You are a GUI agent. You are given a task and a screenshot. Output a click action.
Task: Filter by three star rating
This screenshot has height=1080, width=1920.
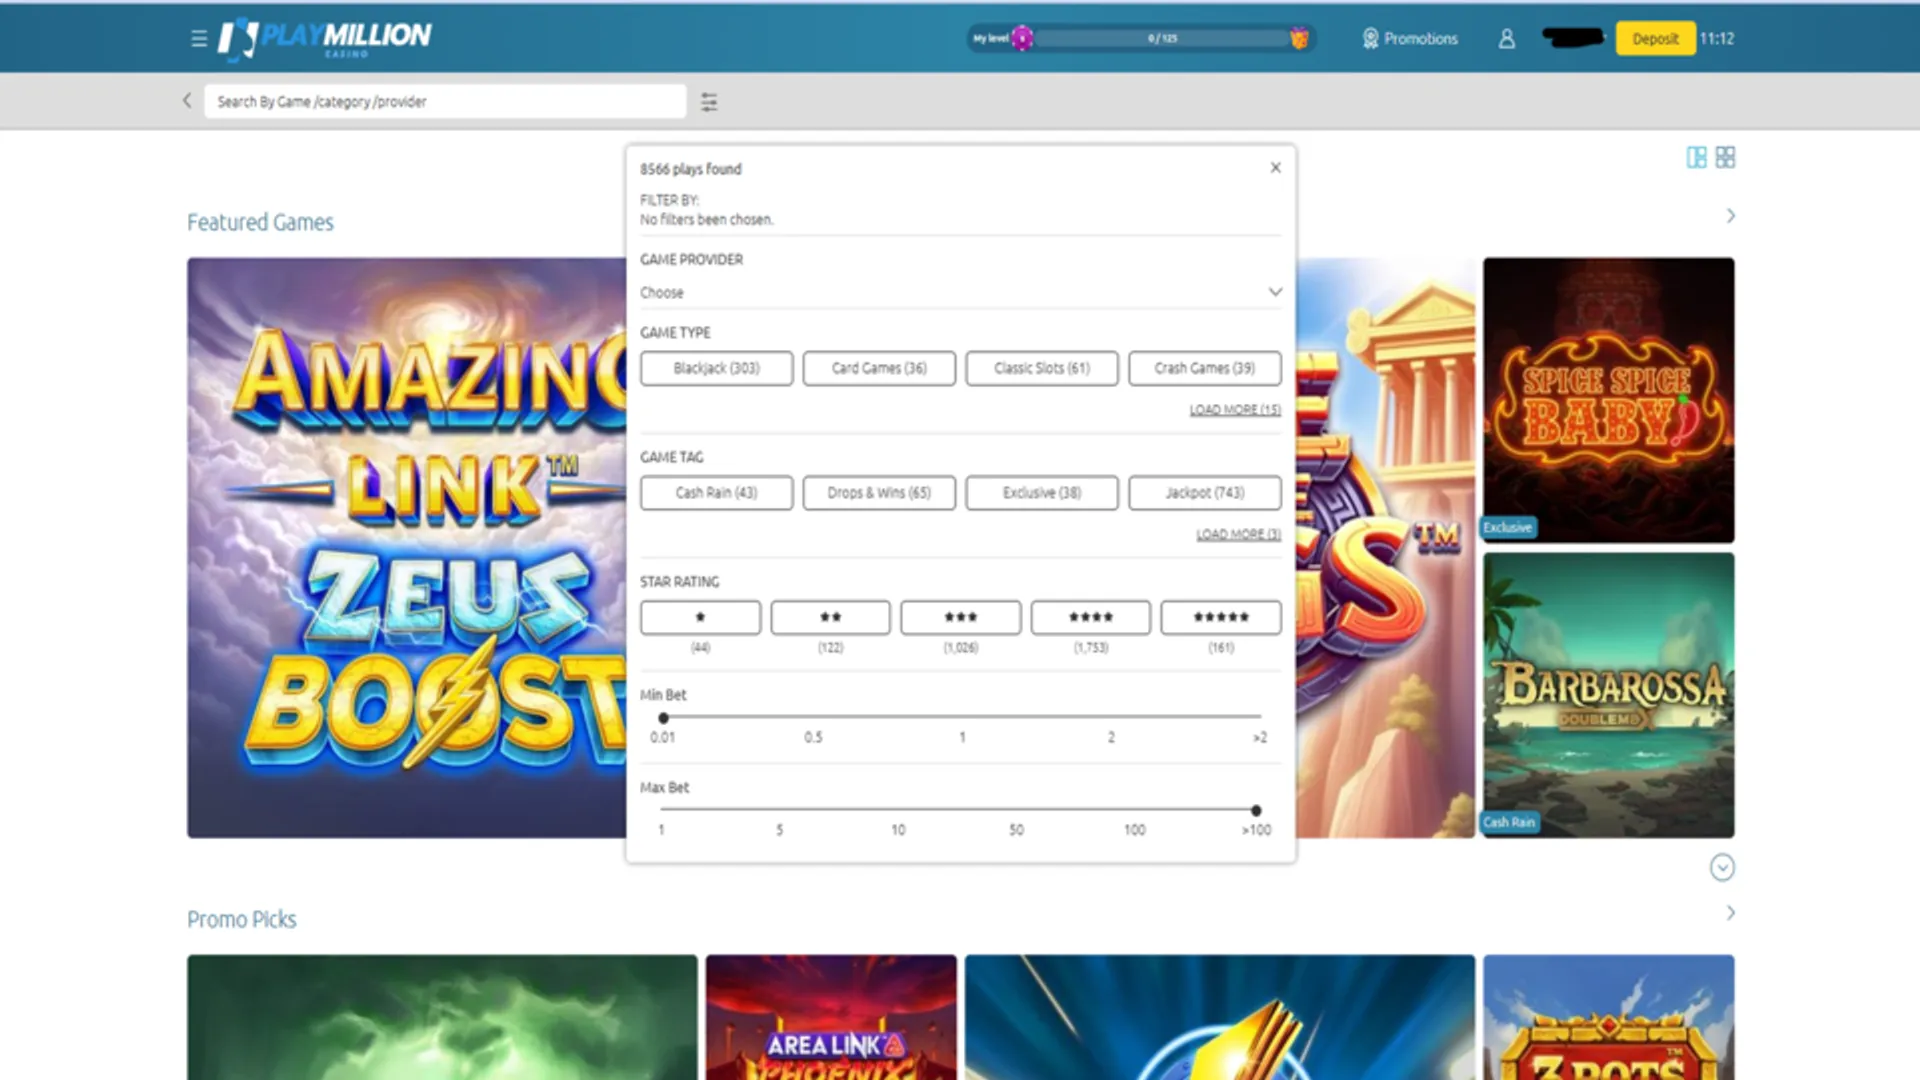pyautogui.click(x=960, y=617)
